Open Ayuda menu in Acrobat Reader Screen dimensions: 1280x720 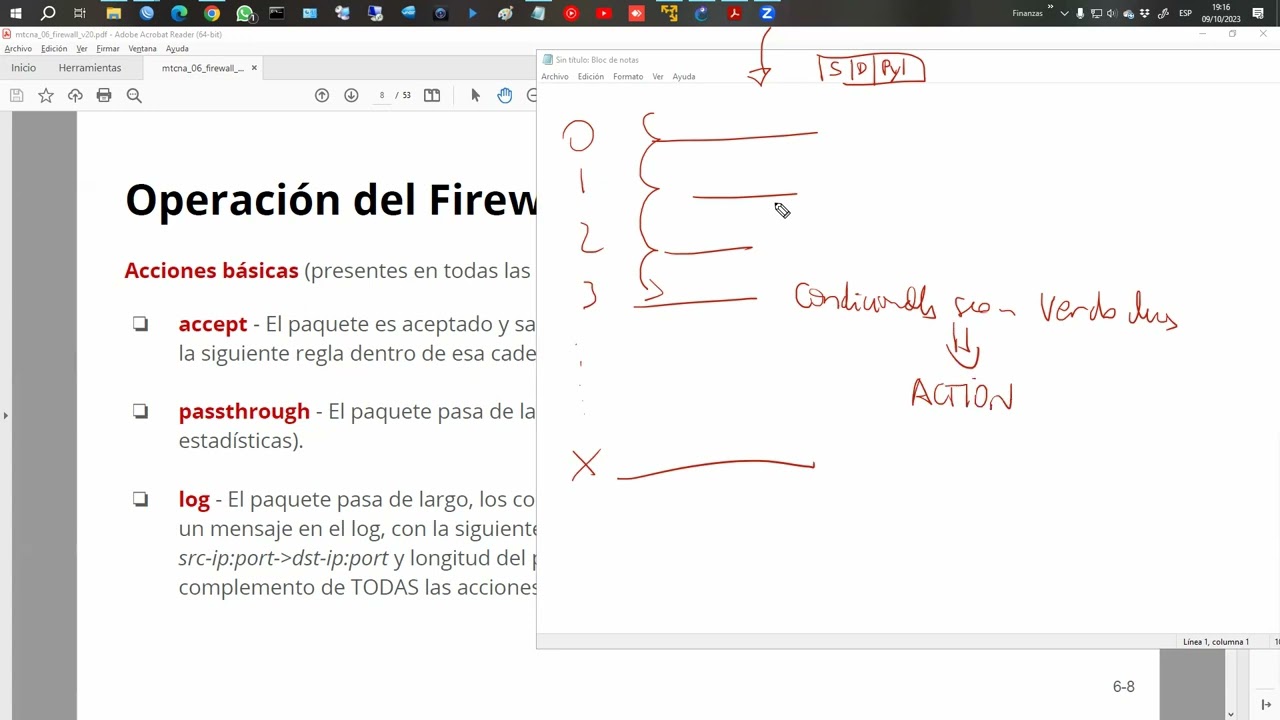click(177, 48)
